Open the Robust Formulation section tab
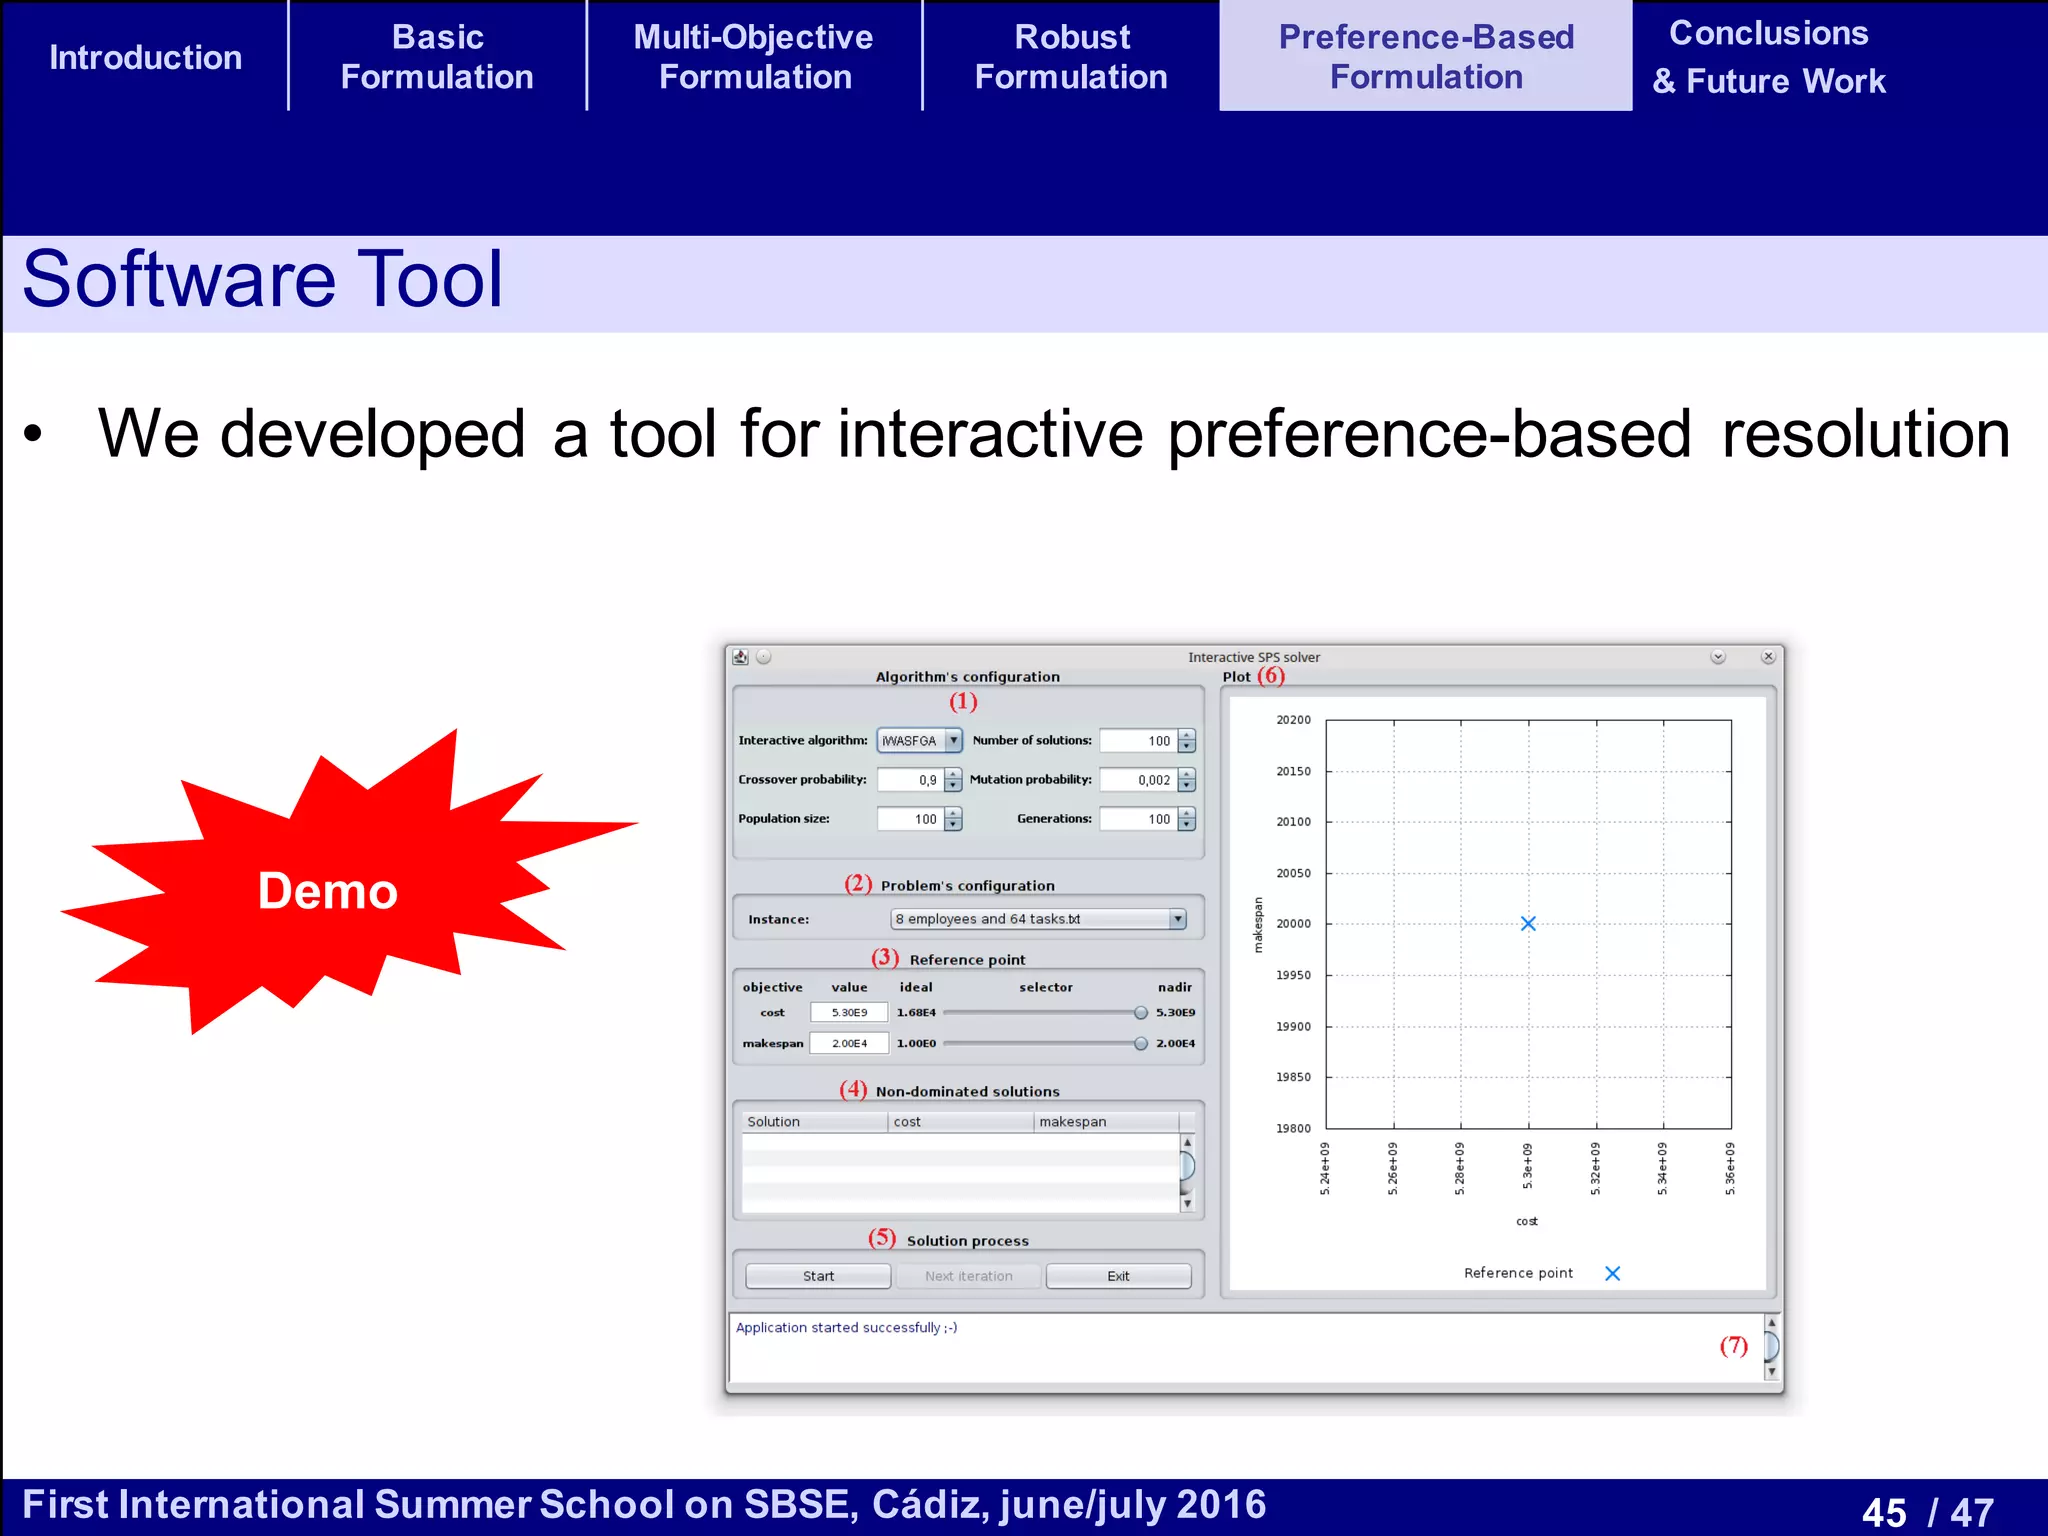Screen dimensions: 2048x1536 pos(1071,57)
